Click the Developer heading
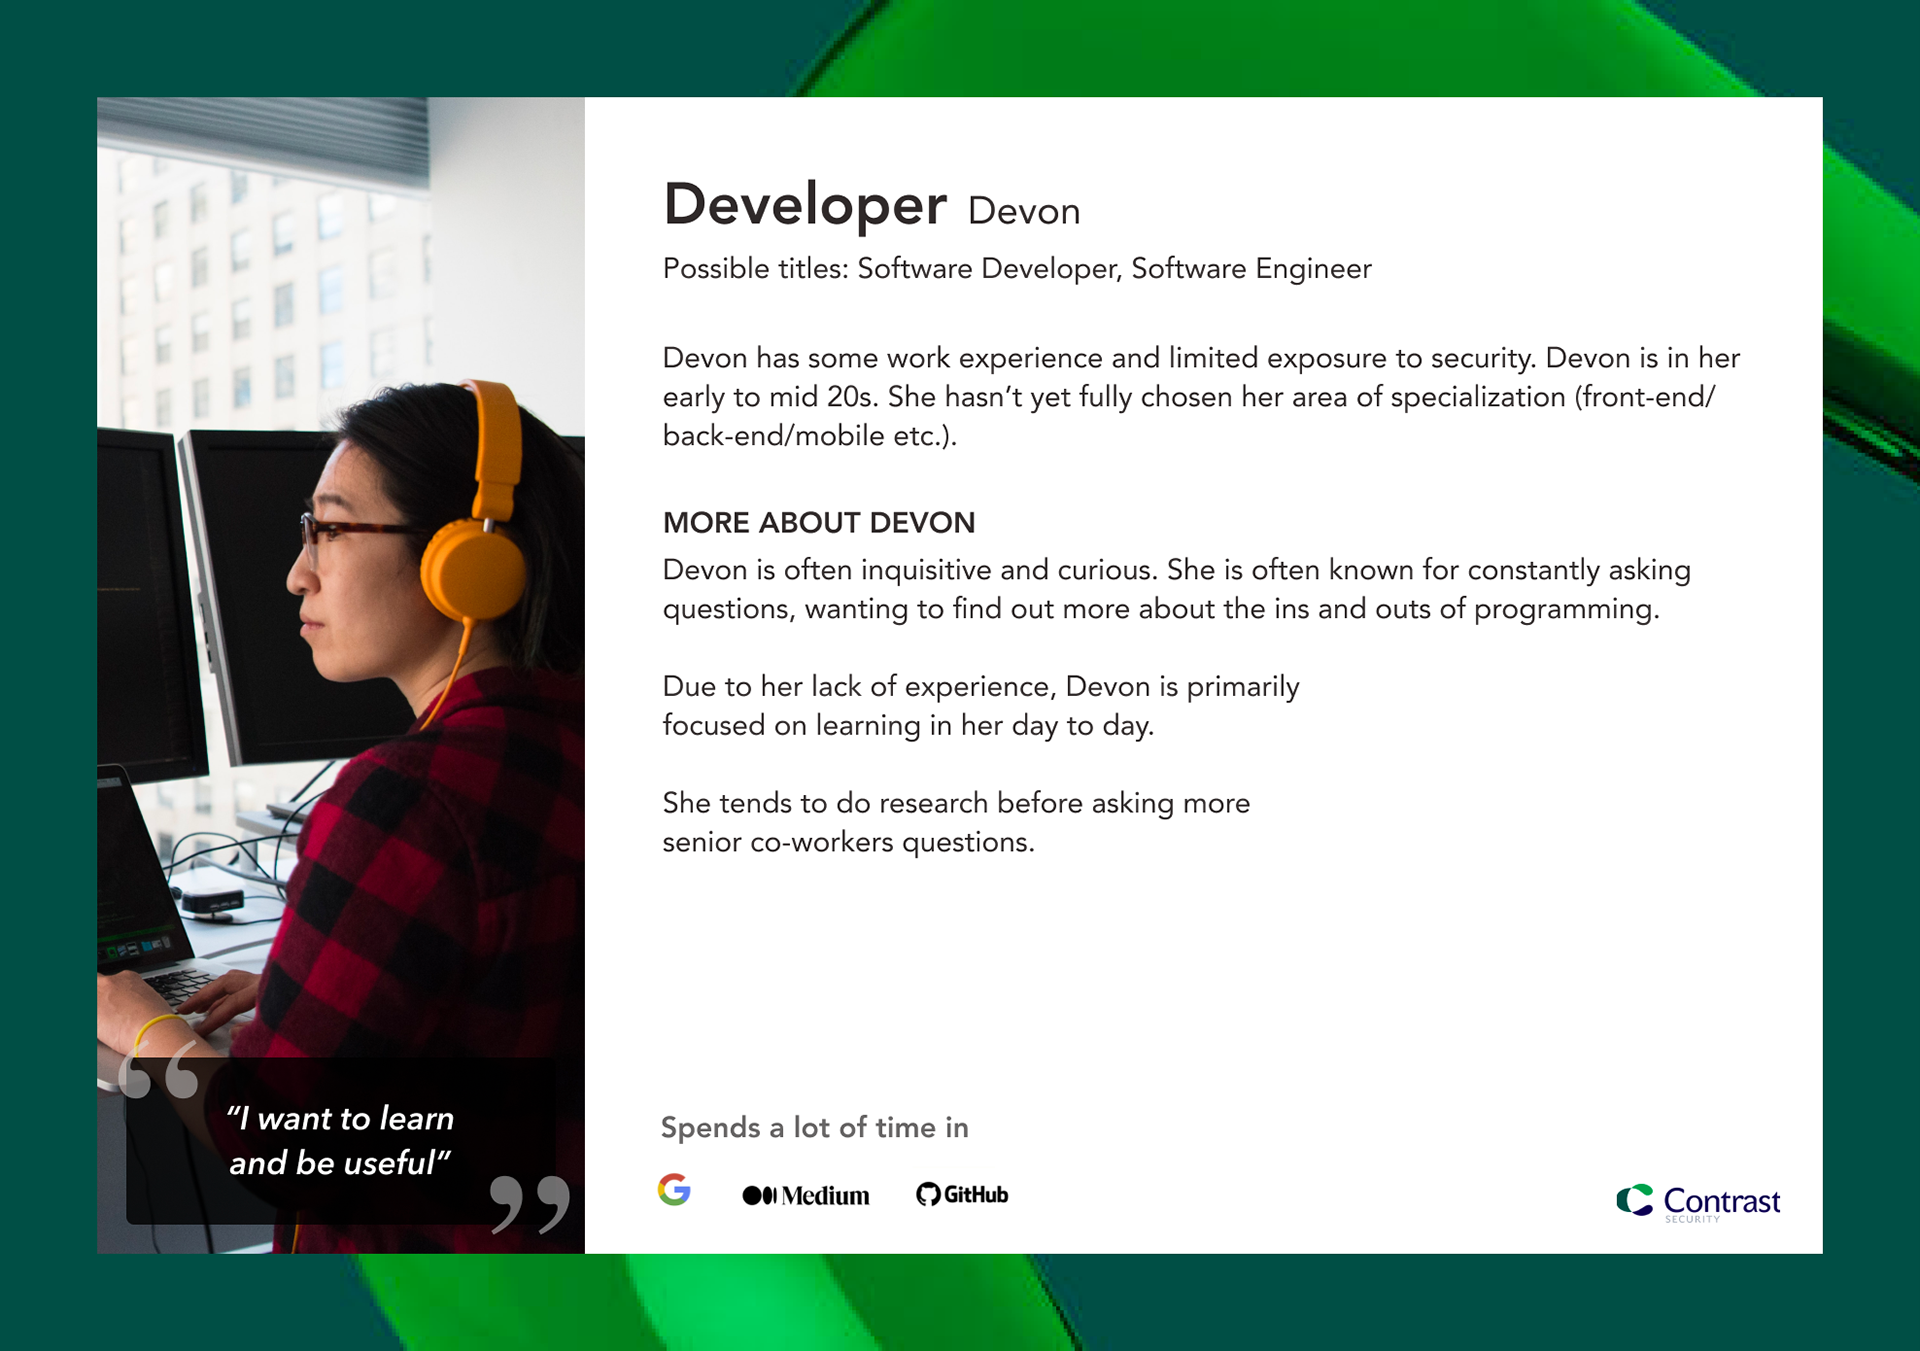The height and width of the screenshot is (1351, 1920). point(804,206)
